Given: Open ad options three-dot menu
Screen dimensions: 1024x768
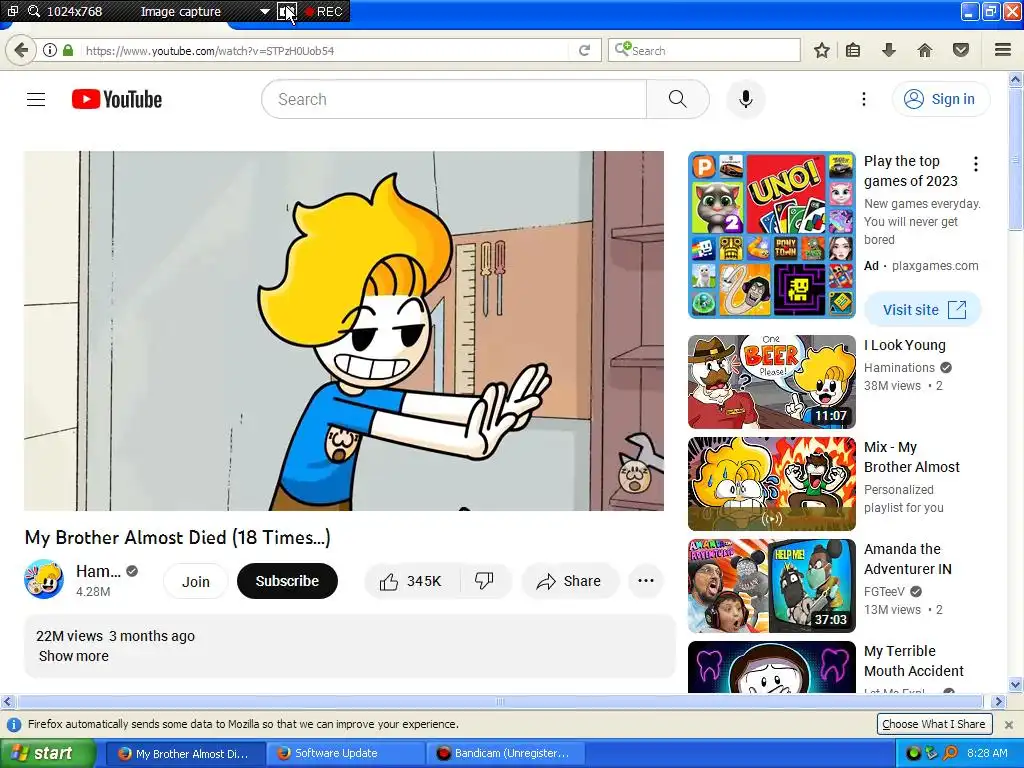Looking at the screenshot, I should (x=976, y=164).
